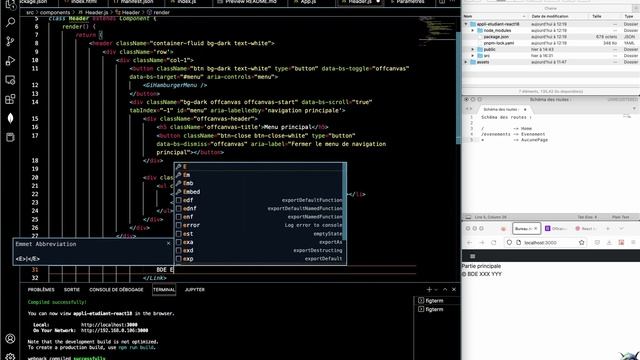The width and height of the screenshot is (640, 360).
Task: Switch to the TERMINAL panel tab
Action: pyautogui.click(x=164, y=289)
